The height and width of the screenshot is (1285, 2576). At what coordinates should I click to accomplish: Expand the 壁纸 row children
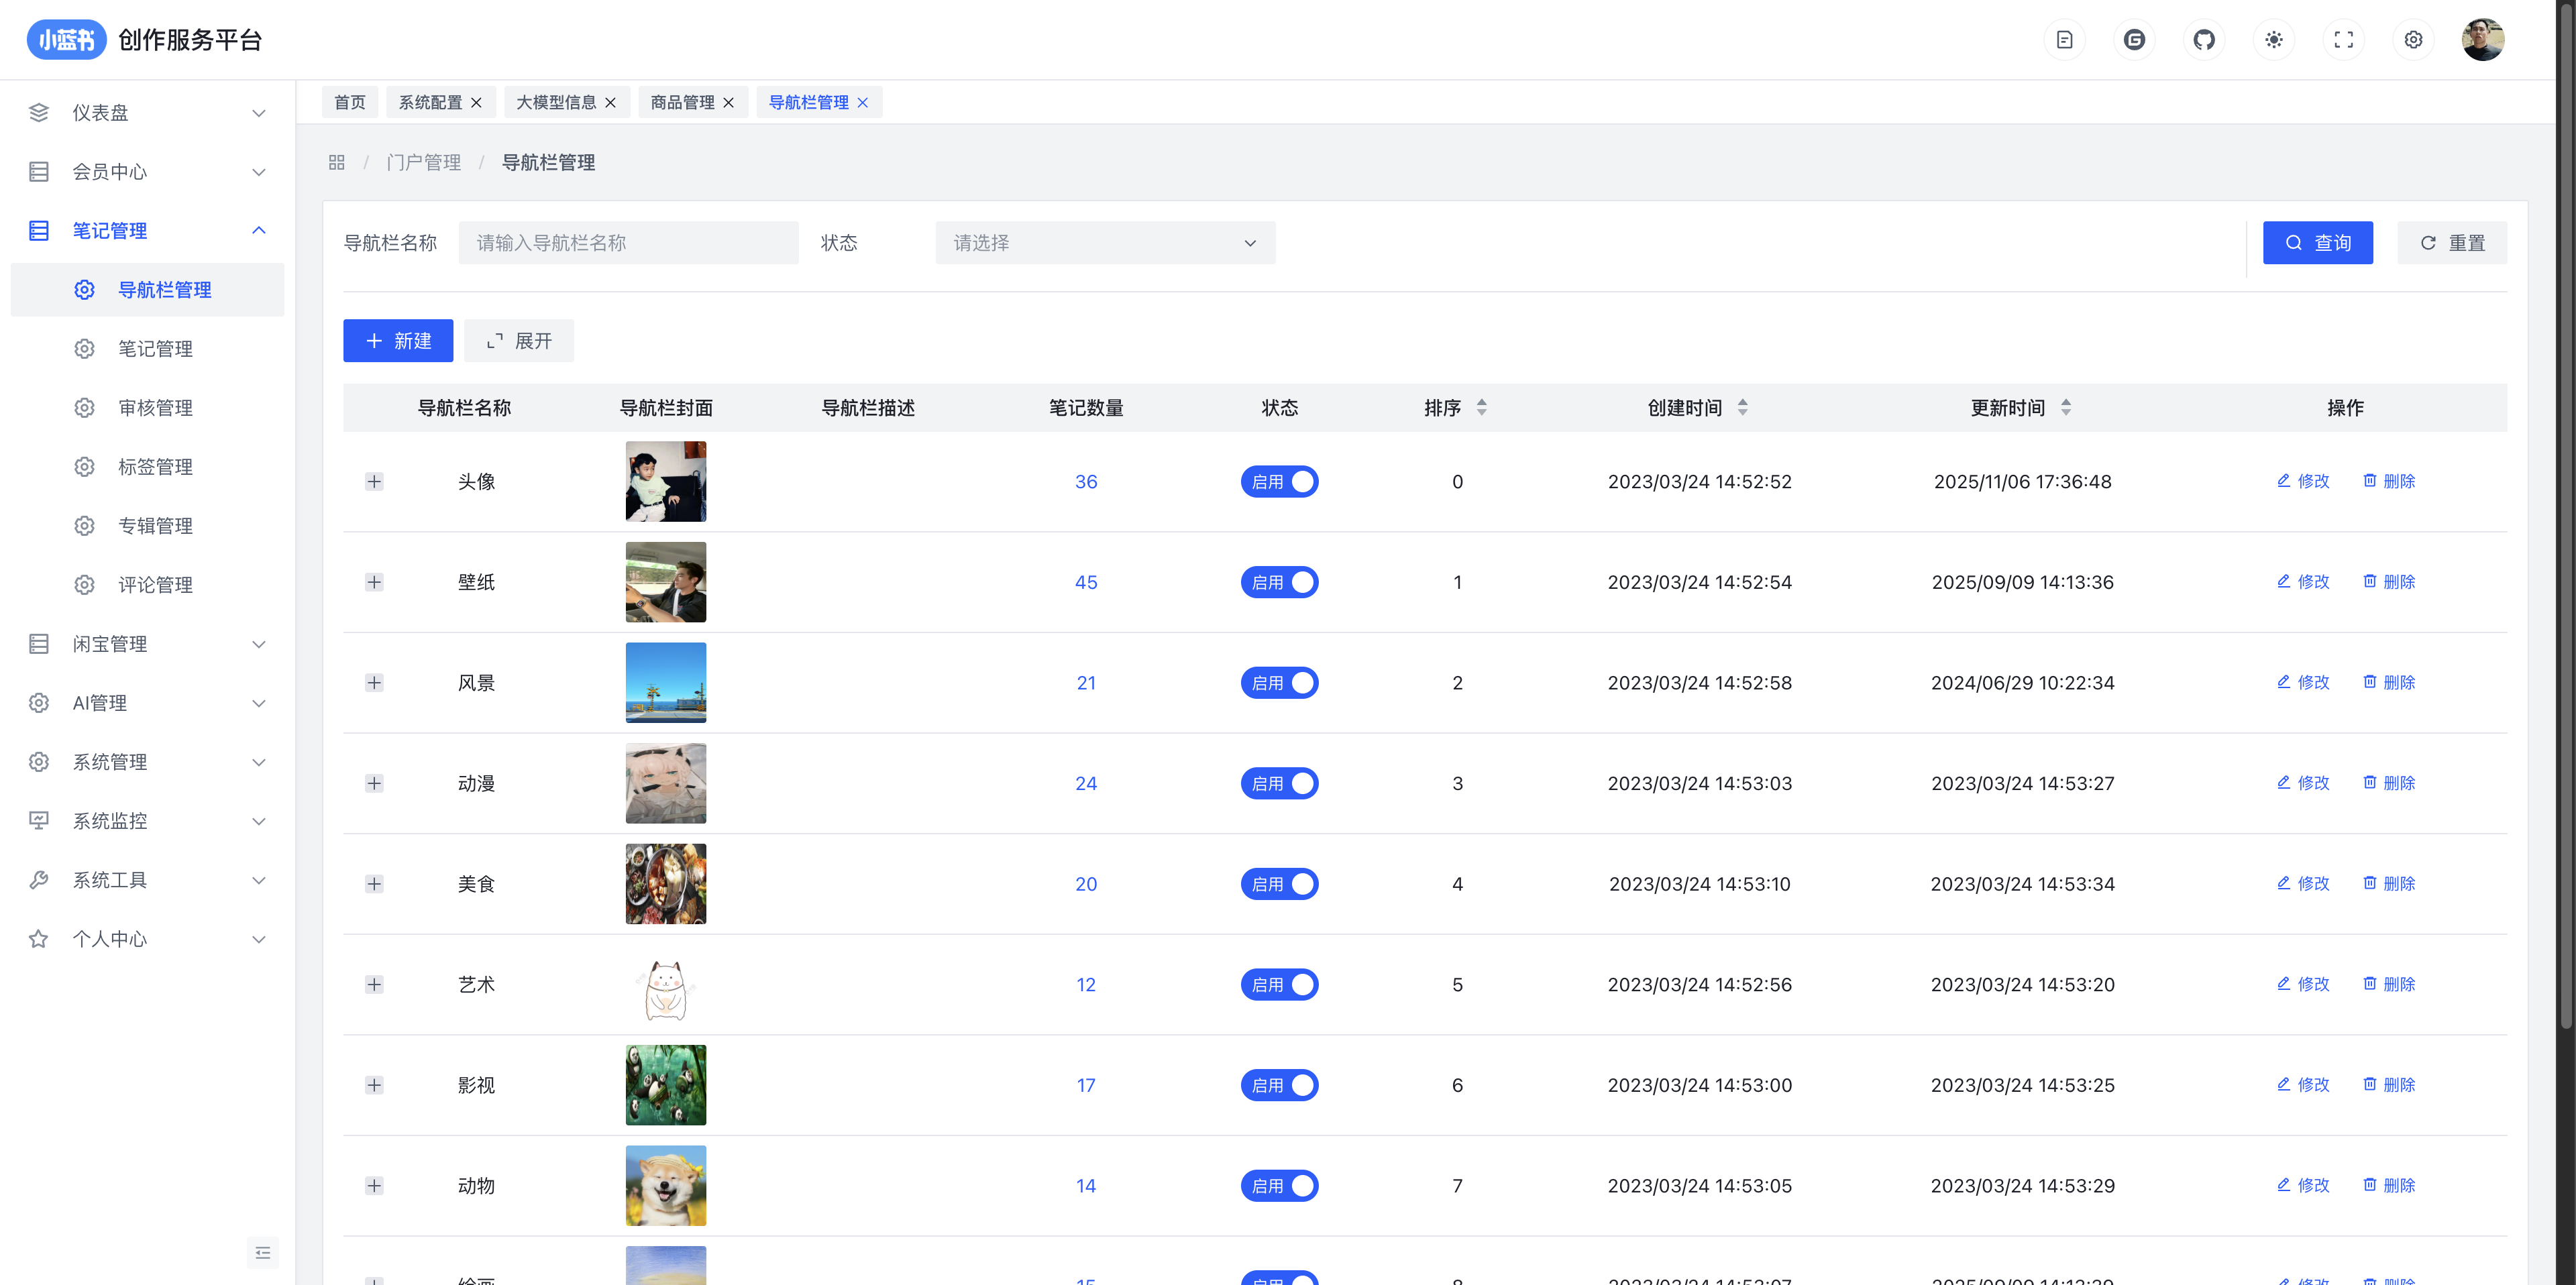click(x=374, y=582)
